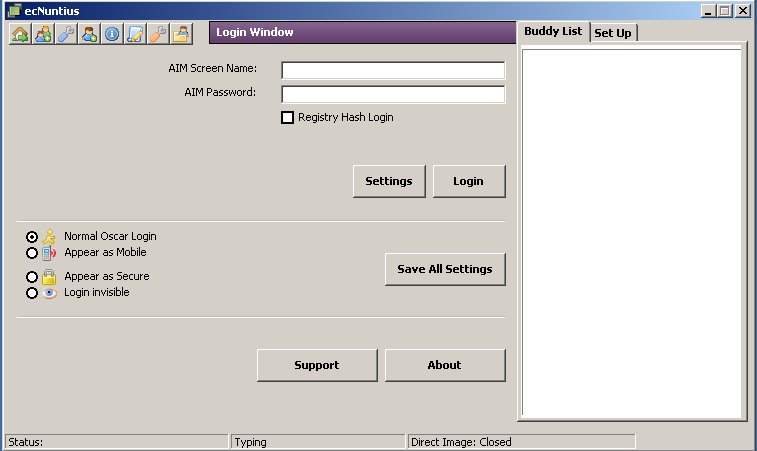The height and width of the screenshot is (451, 757).
Task: Focus the AIM Password field
Action: point(393,95)
